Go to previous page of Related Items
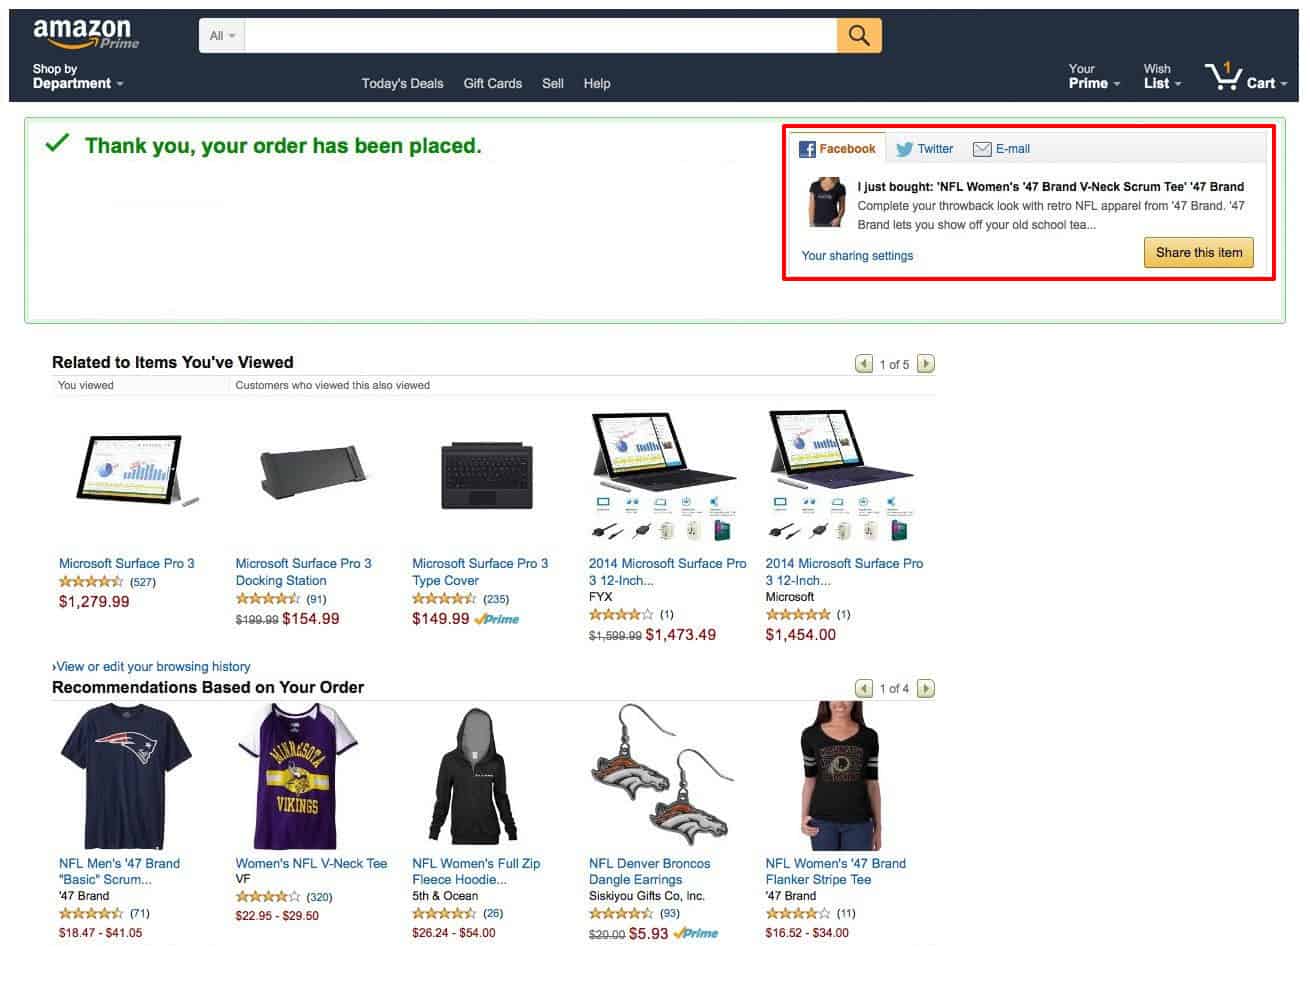 click(x=864, y=364)
